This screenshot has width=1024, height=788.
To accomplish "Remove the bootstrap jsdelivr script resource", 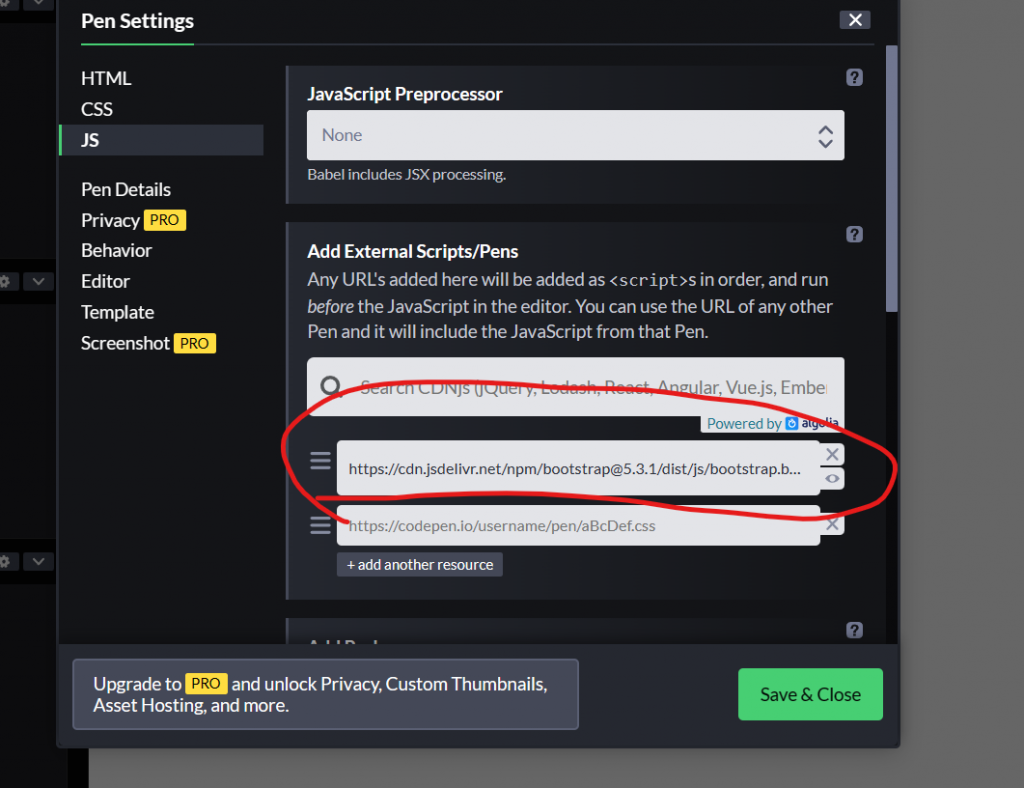I will click(832, 454).
